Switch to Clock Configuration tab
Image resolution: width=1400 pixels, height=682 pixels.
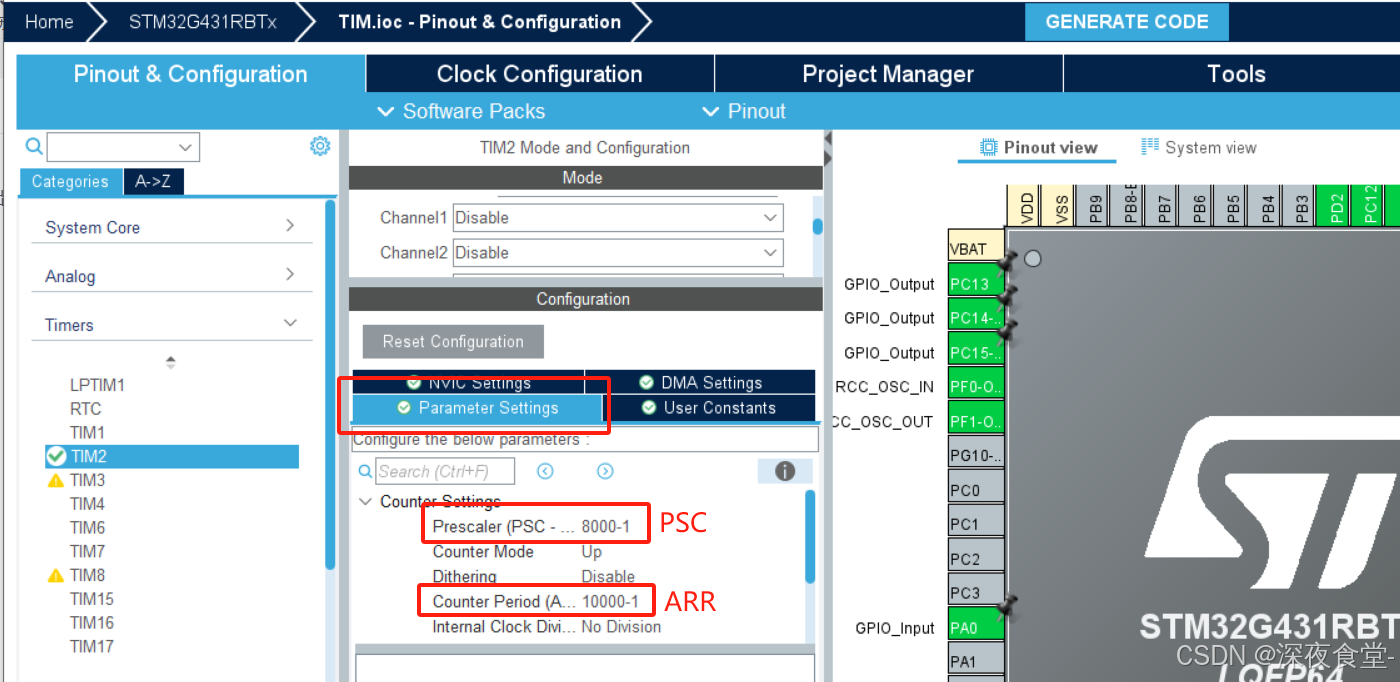tap(539, 74)
